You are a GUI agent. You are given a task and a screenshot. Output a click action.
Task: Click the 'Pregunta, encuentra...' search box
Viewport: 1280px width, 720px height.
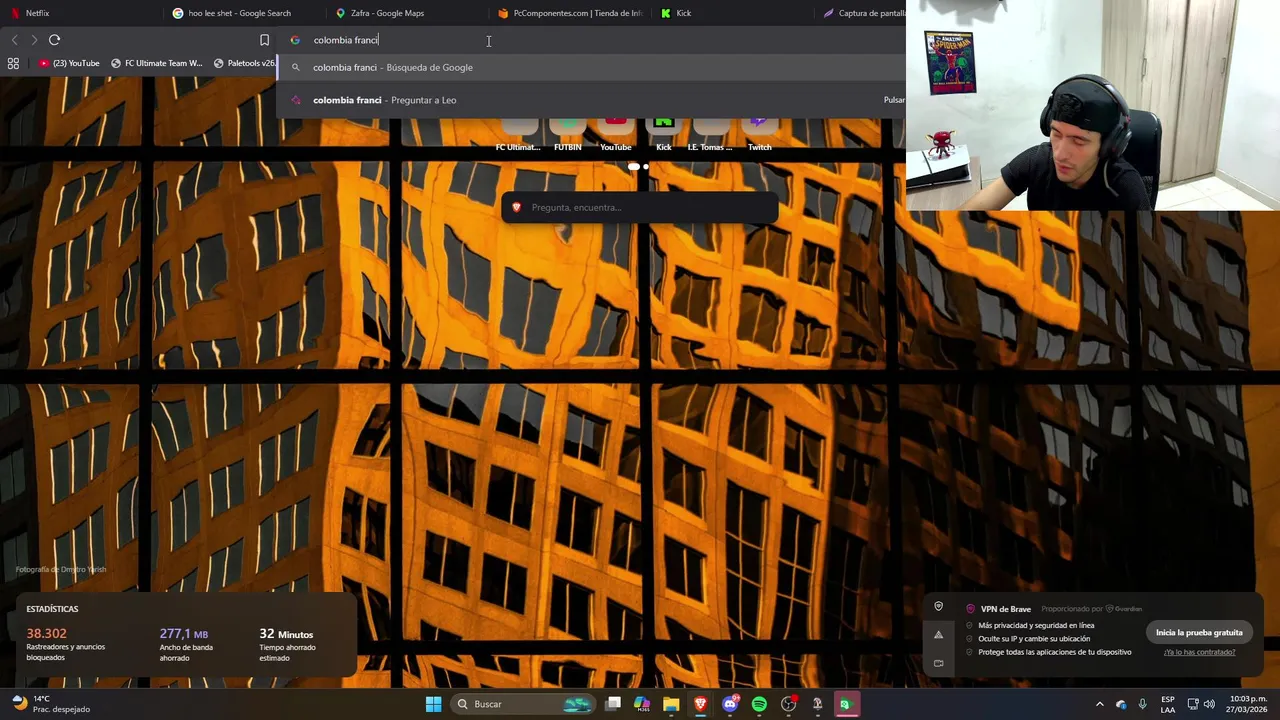click(x=640, y=207)
